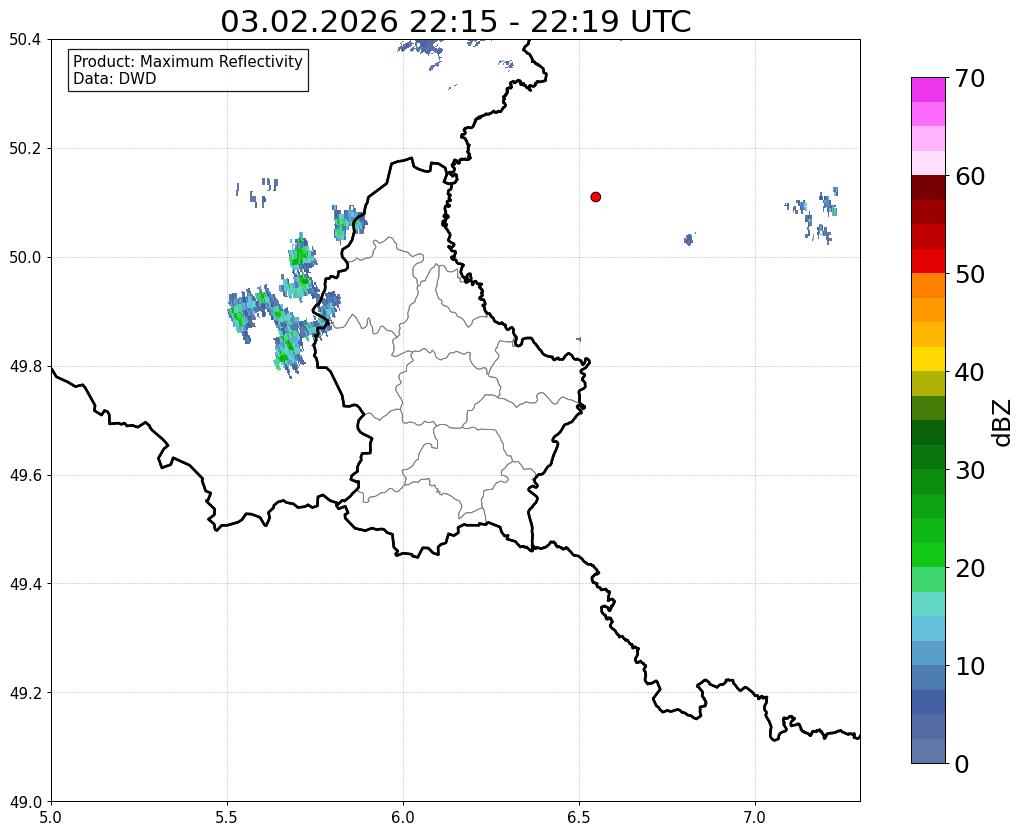Click the latitude 50.2 axis label

(25, 149)
